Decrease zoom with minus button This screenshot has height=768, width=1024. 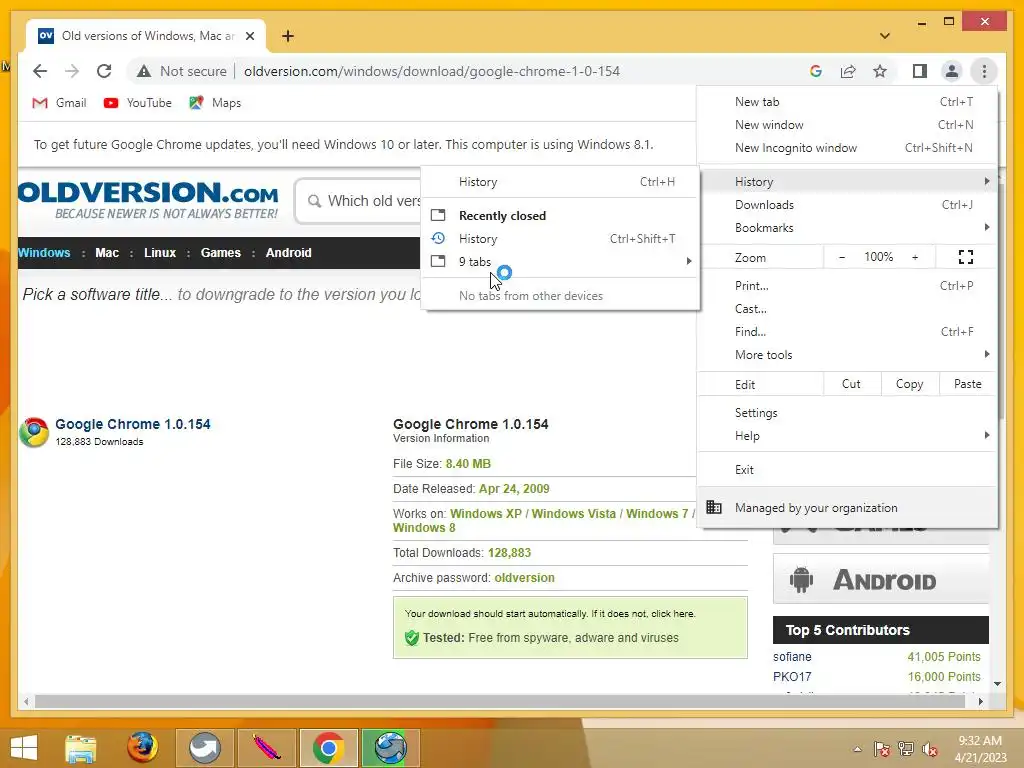(842, 257)
